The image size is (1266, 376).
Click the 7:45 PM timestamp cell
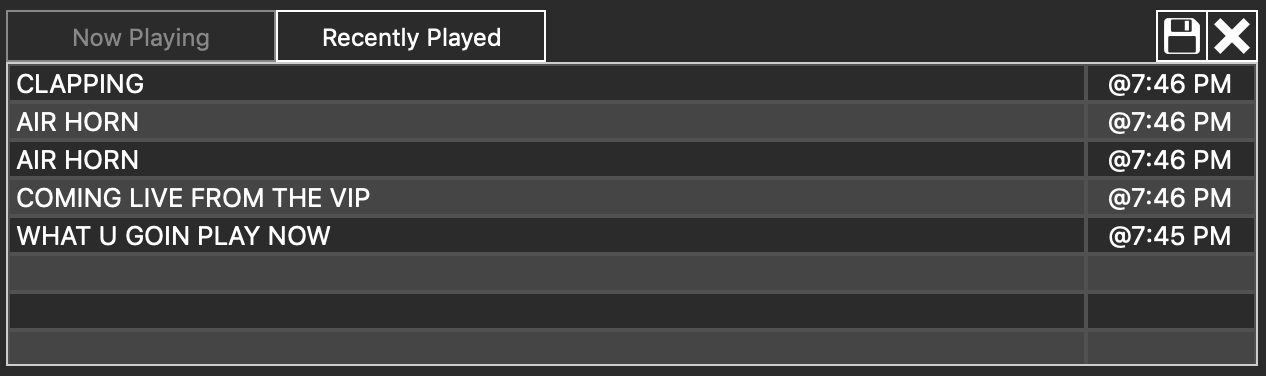point(1171,236)
